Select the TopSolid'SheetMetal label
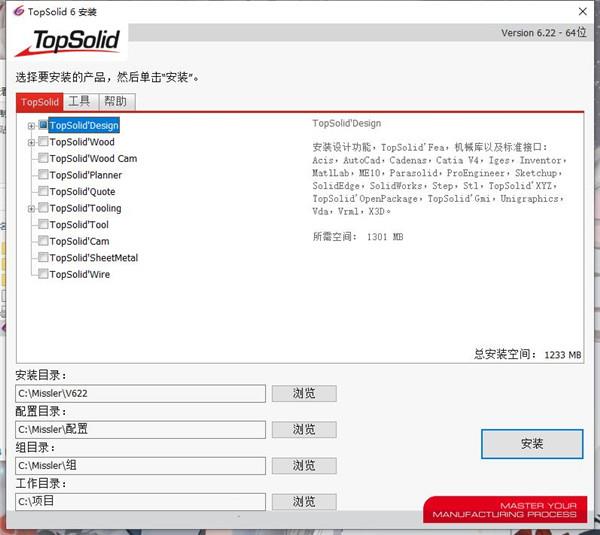The width and height of the screenshot is (600, 535). [x=94, y=258]
